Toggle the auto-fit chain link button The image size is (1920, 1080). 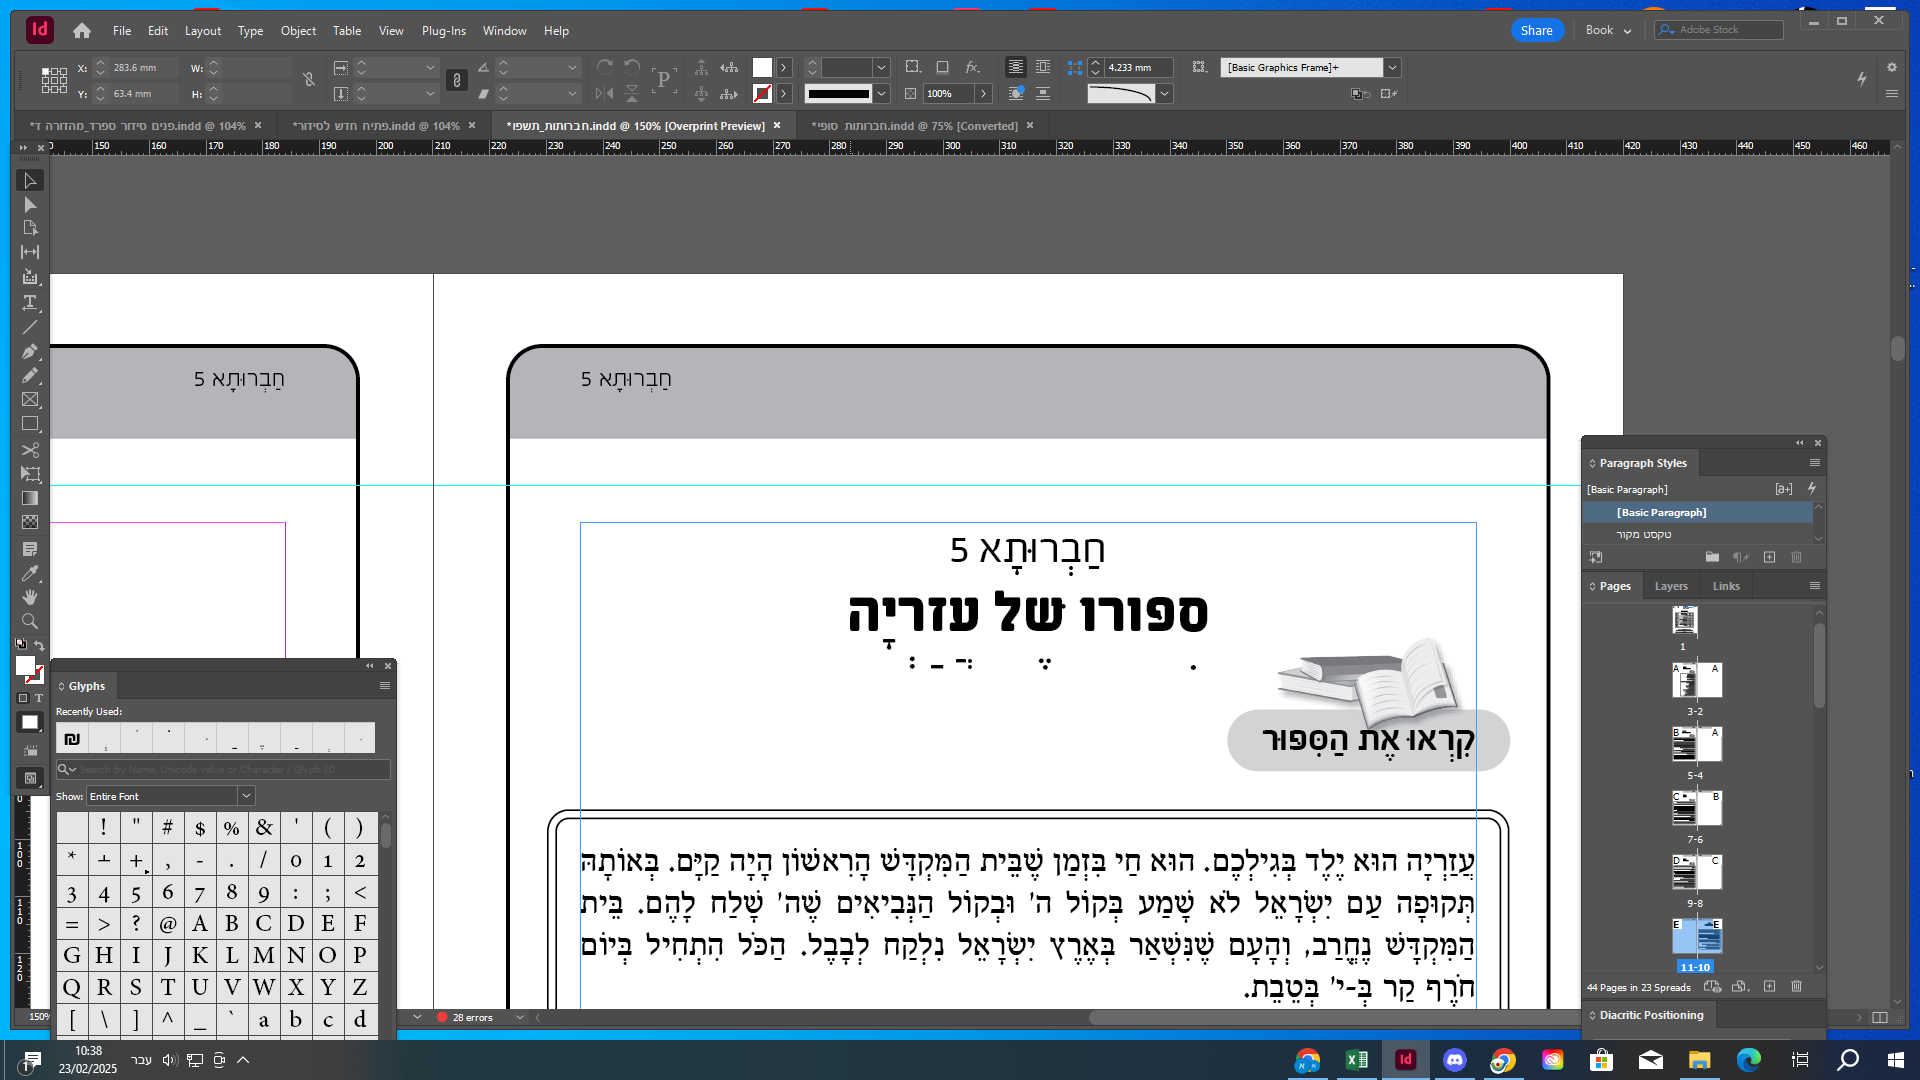(x=457, y=80)
